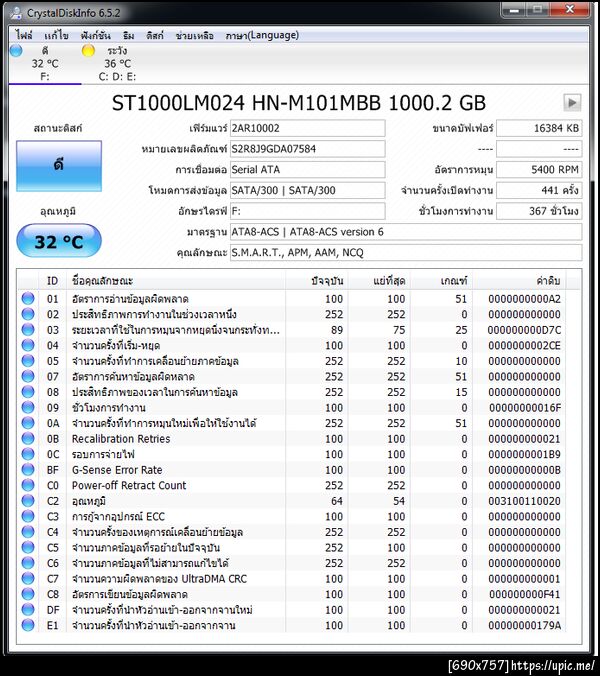Click the ID column header
The image size is (600, 676).
pos(53,281)
